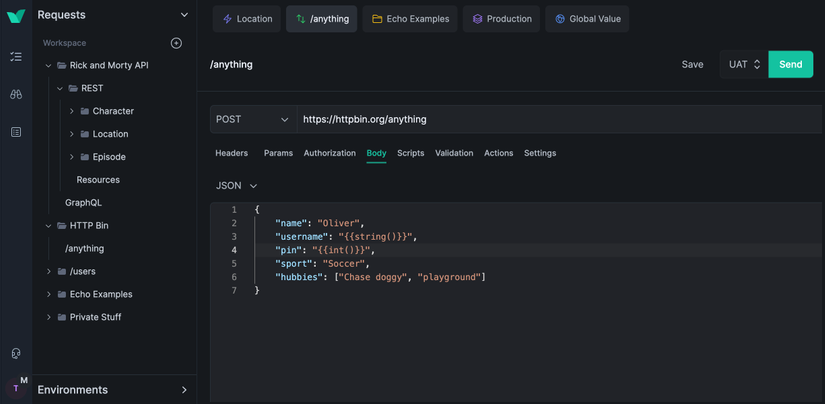Viewport: 825px width, 404px height.
Task: Open the UAT environment selector
Action: (x=743, y=64)
